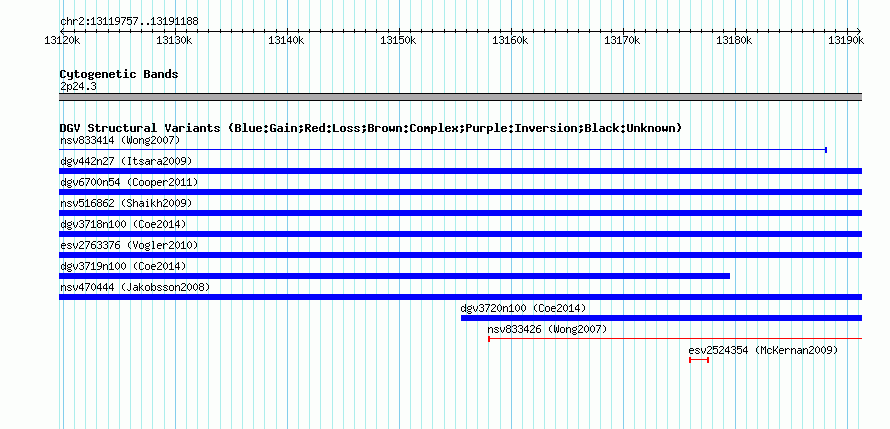Click chr2:13119757..13191188 coordinates text
This screenshot has height=429, width=890.
[129, 22]
